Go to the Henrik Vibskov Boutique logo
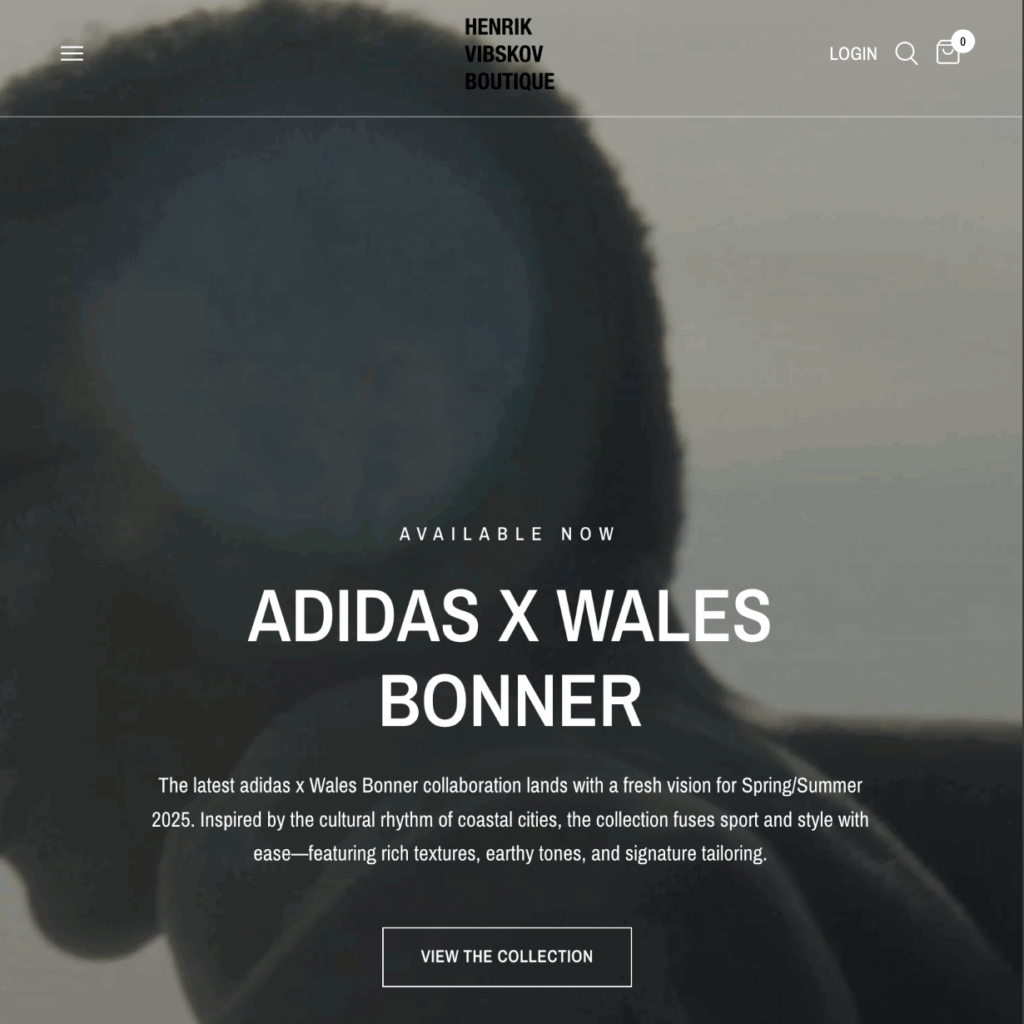Image resolution: width=1024 pixels, height=1024 pixels. (509, 54)
